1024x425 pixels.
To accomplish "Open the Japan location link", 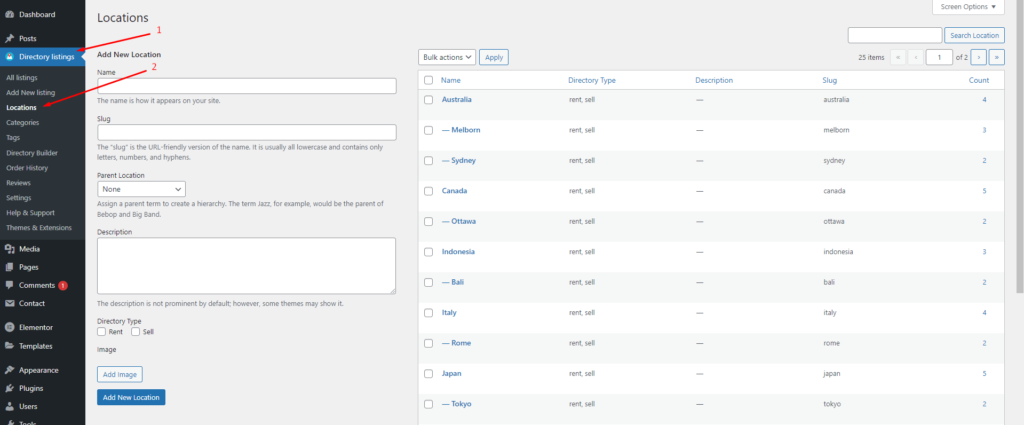I will point(452,373).
